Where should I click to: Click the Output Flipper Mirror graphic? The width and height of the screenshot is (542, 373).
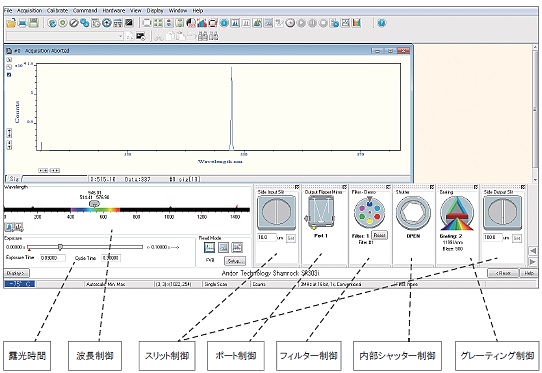320,212
